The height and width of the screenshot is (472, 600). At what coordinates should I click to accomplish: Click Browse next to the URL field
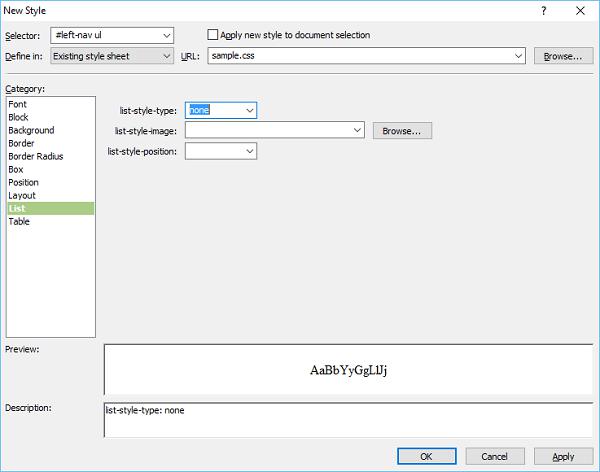(x=562, y=56)
